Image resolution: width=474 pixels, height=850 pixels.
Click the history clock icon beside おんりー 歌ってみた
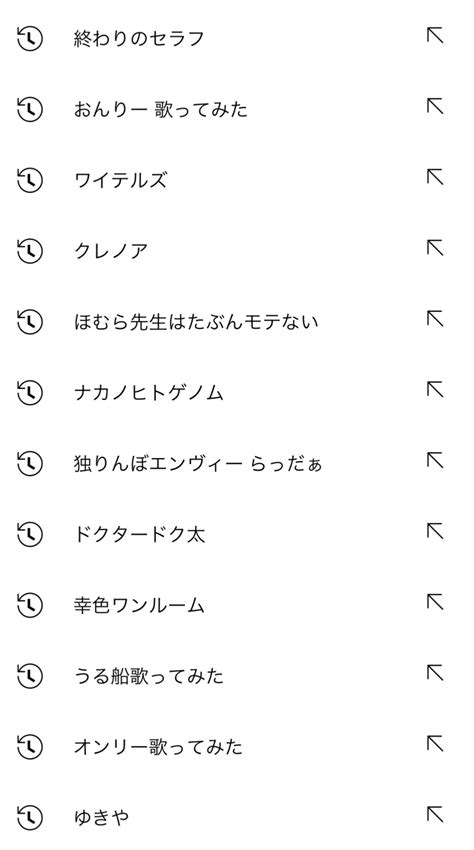(x=29, y=109)
